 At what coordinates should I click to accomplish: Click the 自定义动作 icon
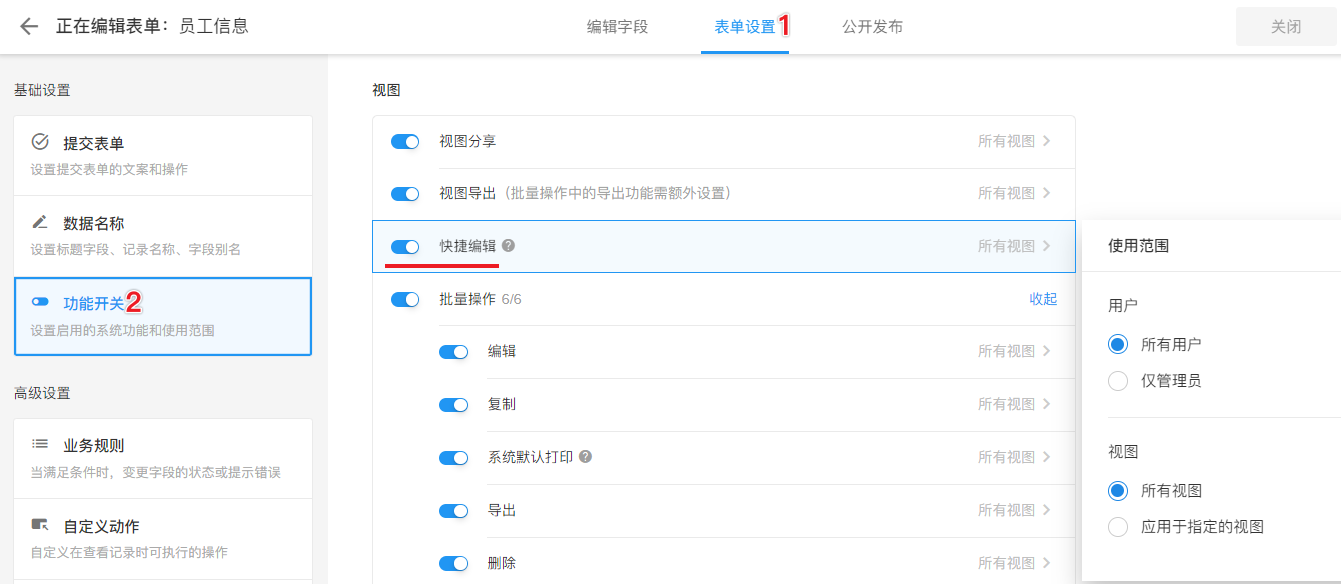(x=40, y=525)
